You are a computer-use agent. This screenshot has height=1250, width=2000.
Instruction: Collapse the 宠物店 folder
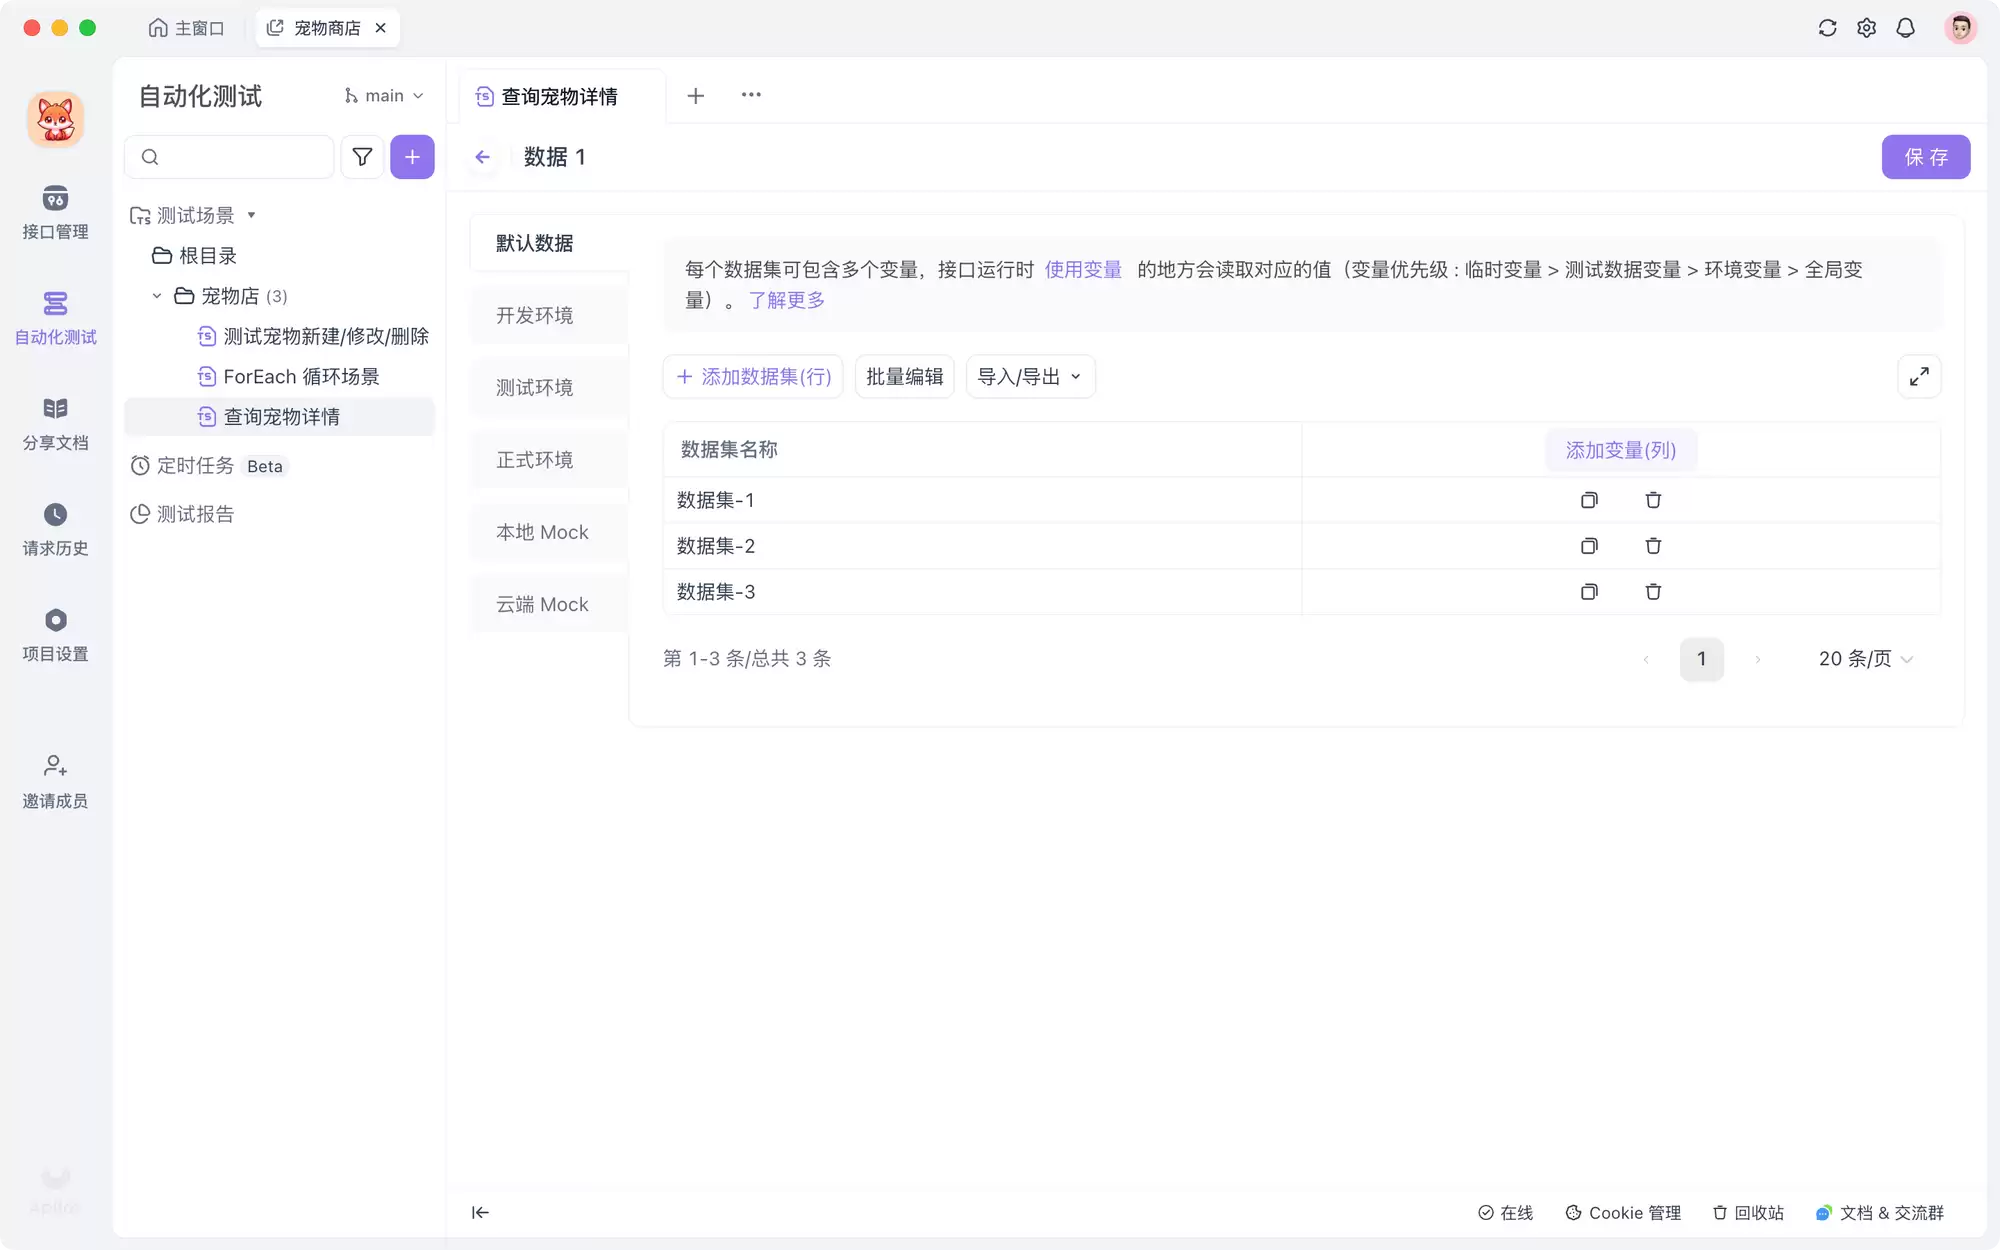(157, 296)
